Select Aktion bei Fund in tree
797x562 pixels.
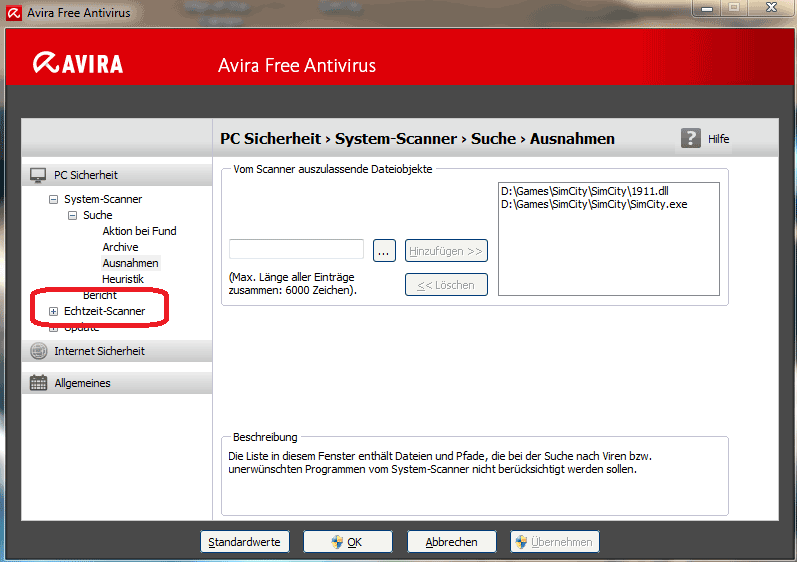pos(139,231)
